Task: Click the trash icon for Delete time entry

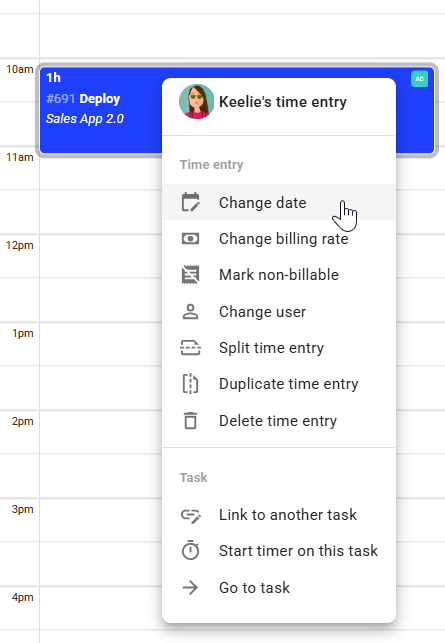Action: pyautogui.click(x=190, y=421)
